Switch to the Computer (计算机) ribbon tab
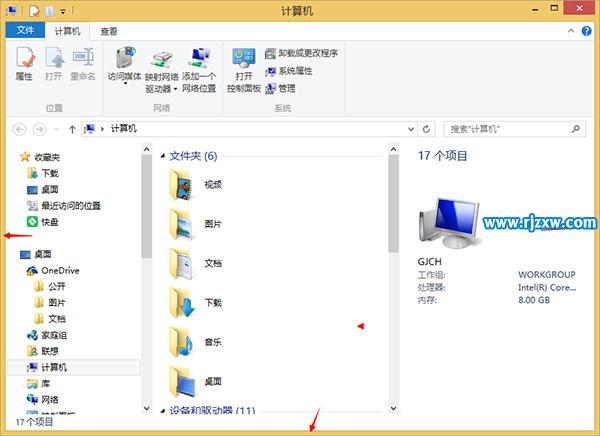The image size is (600, 436). coord(67,31)
